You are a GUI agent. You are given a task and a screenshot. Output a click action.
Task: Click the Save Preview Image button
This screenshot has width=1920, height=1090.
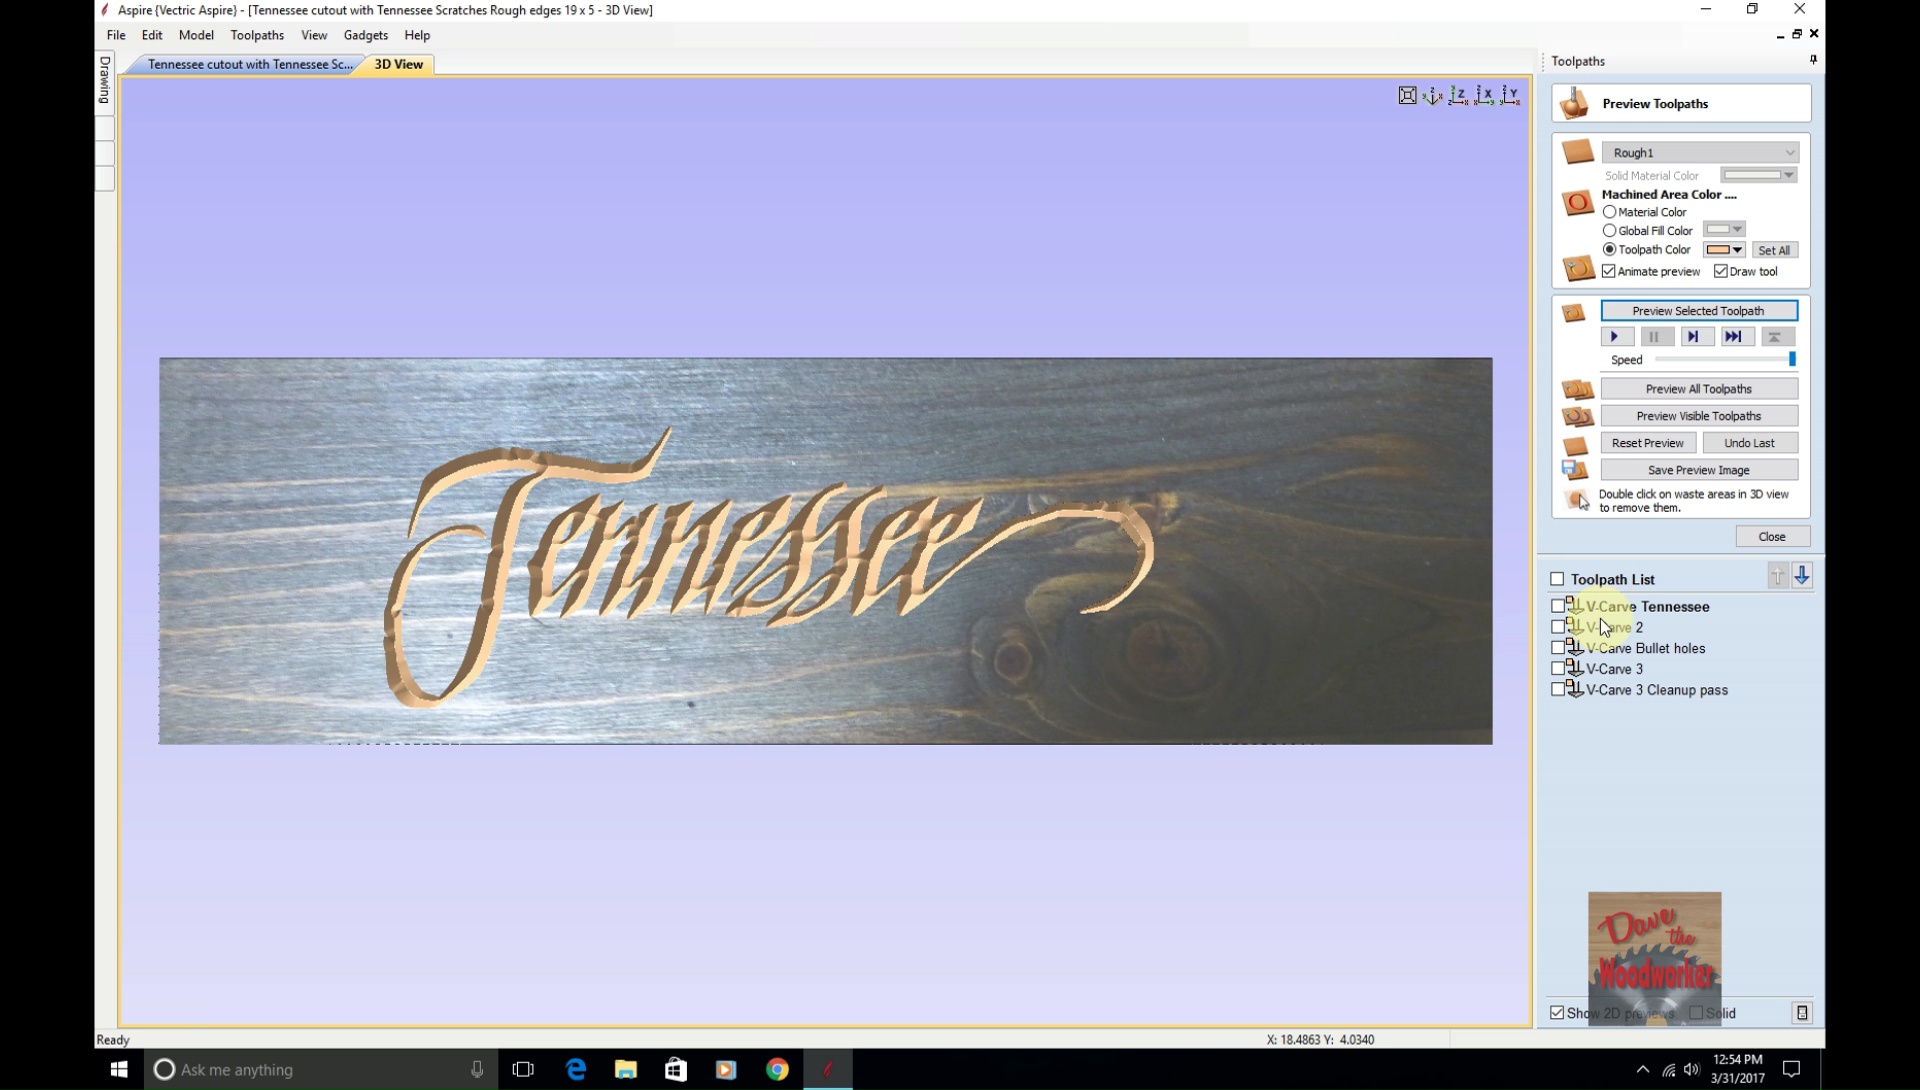point(1699,470)
